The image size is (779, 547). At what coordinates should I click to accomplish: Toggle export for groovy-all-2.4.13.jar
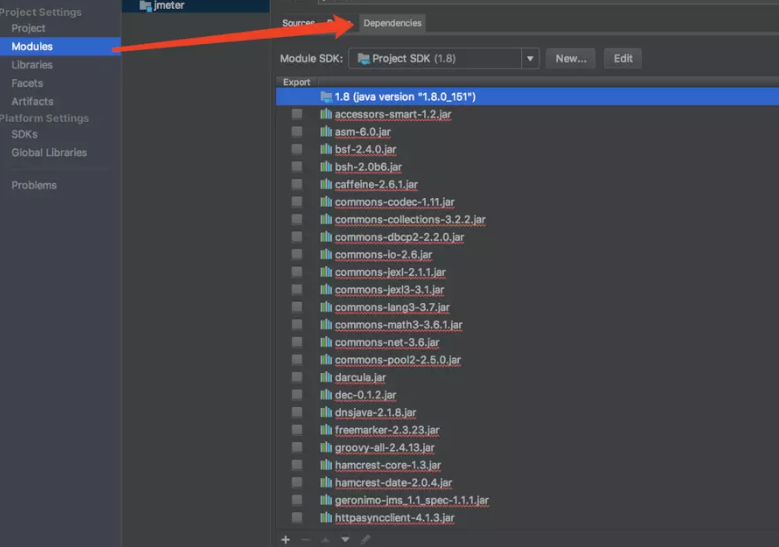pyautogui.click(x=297, y=447)
